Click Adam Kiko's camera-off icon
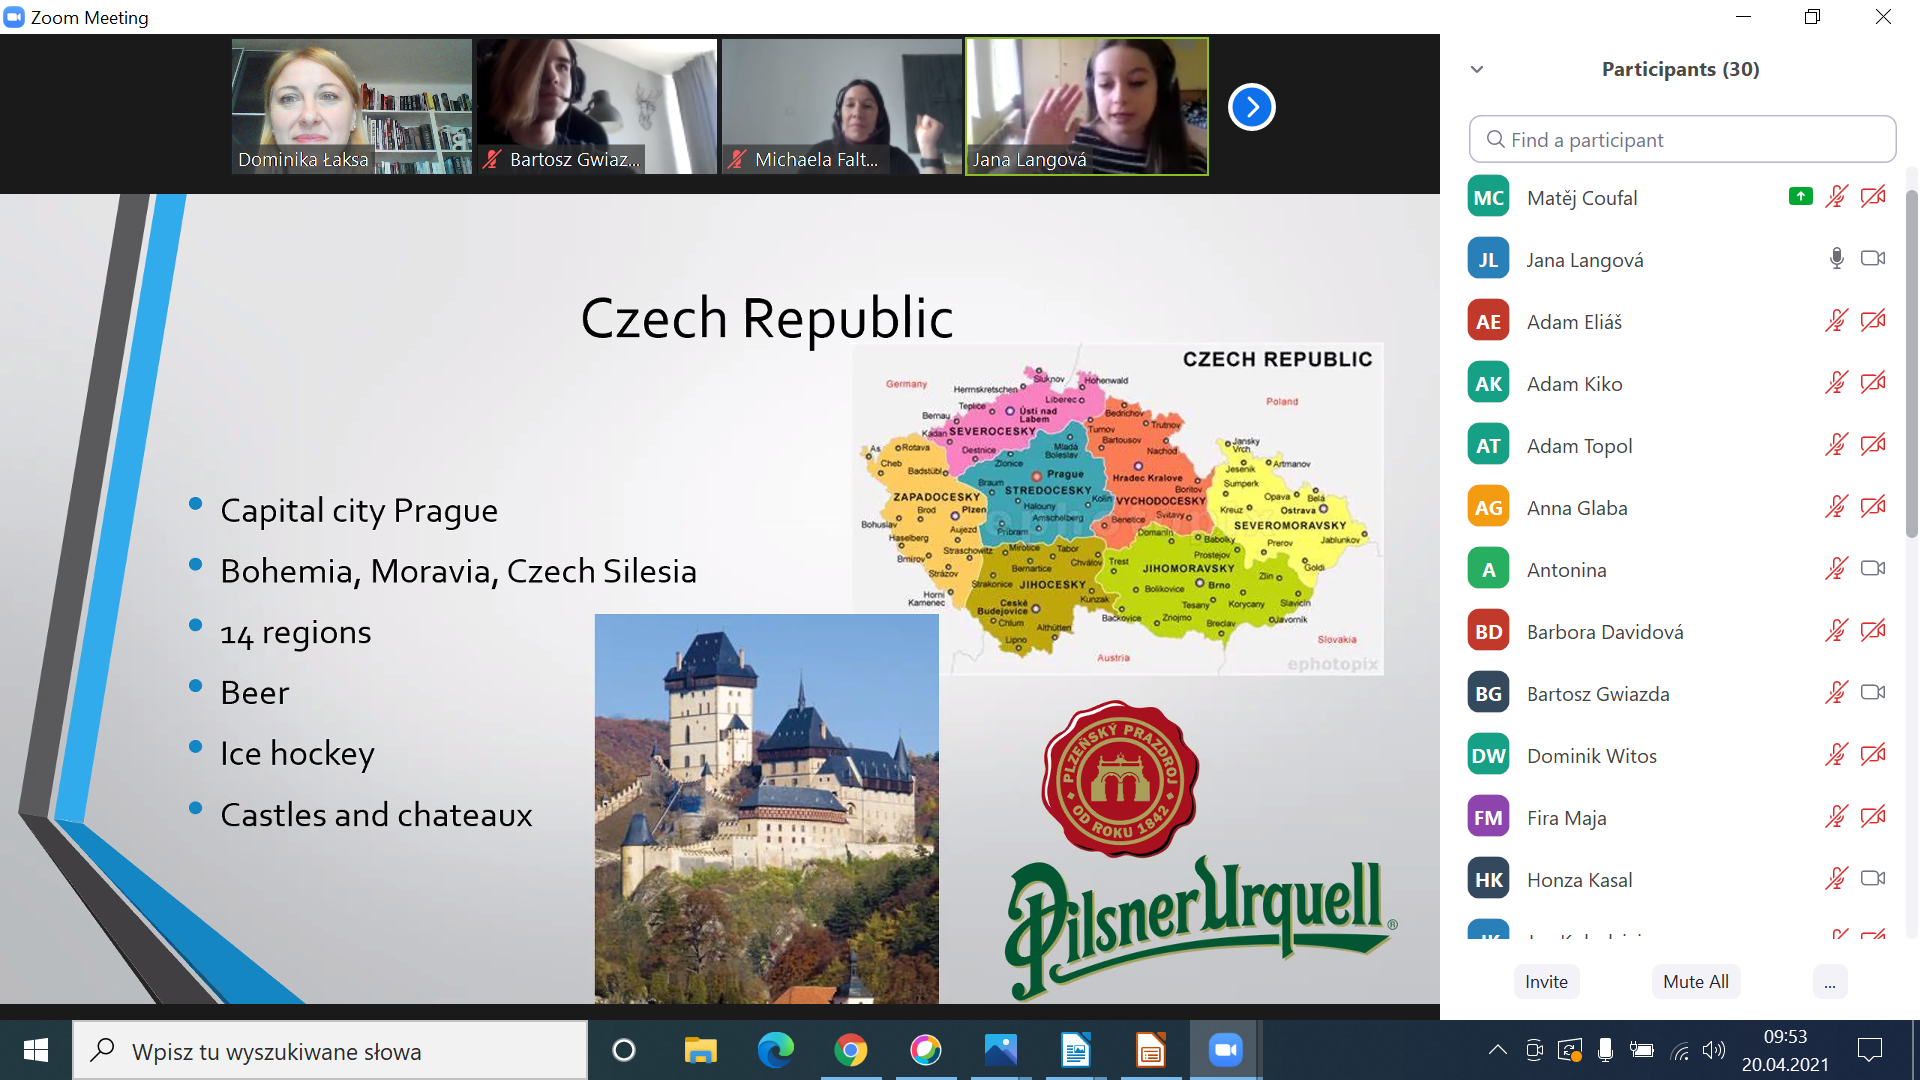Image resolution: width=1920 pixels, height=1080 pixels. point(1873,383)
